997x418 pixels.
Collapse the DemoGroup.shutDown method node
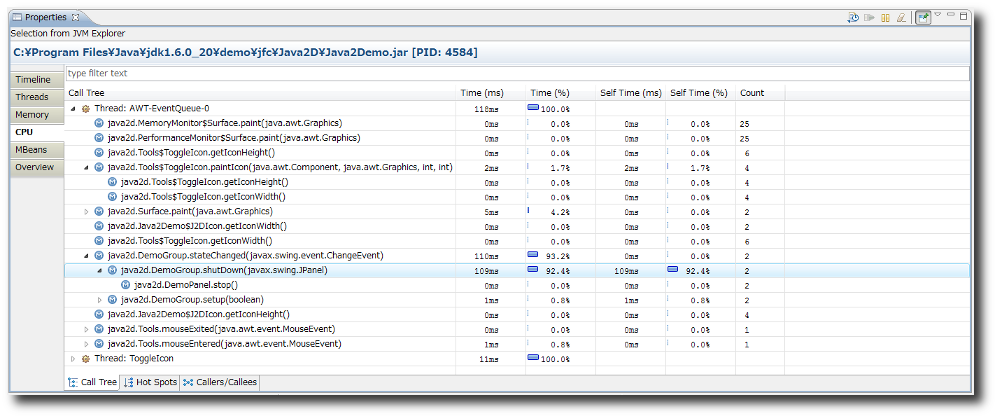tap(99, 270)
